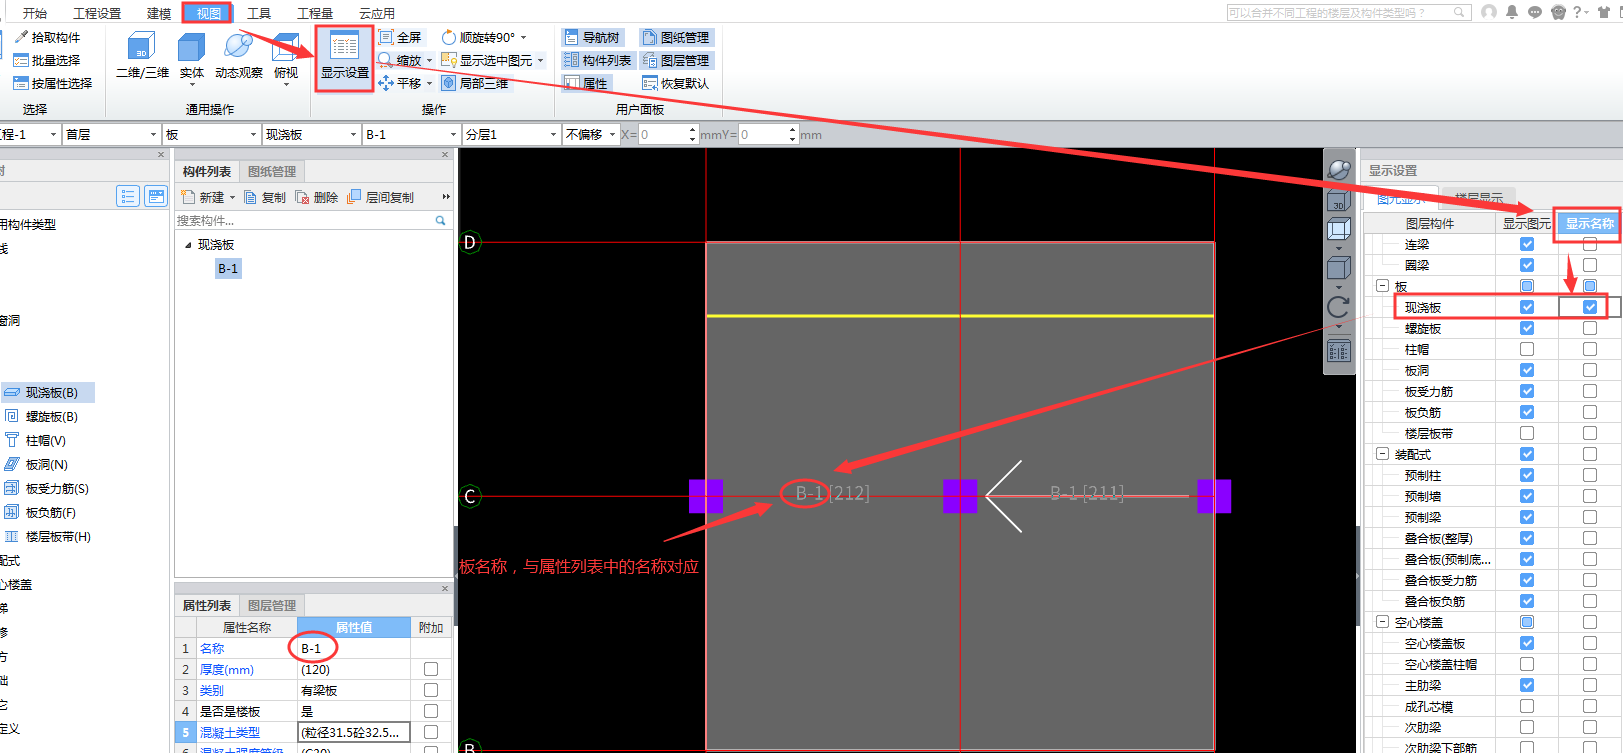Click 局部三维 local 3D view
1623x753 pixels.
pyautogui.click(x=476, y=83)
